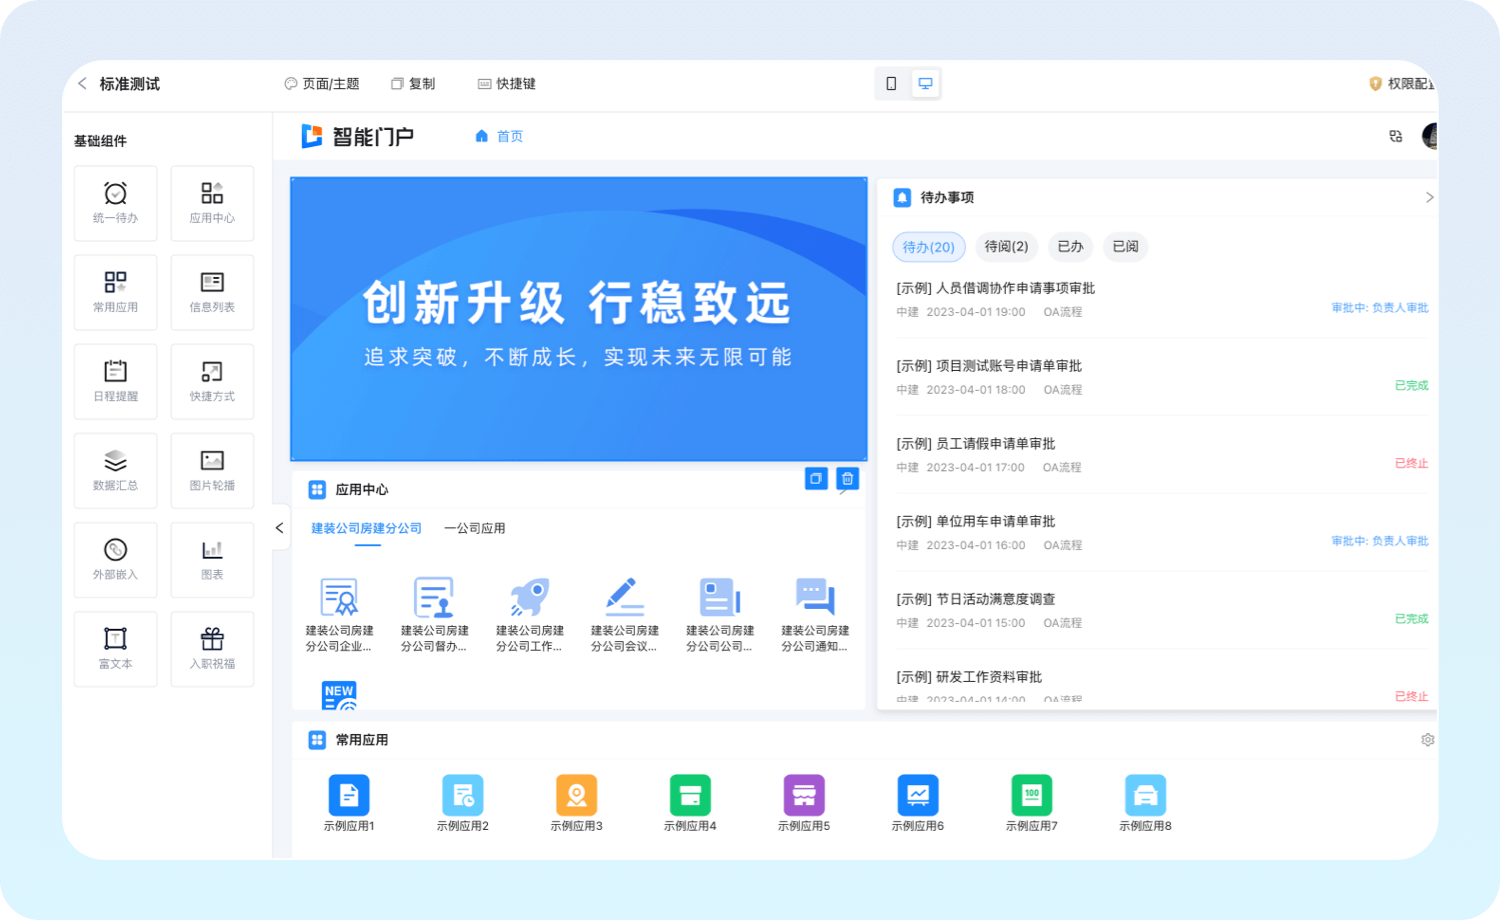Image resolution: width=1500 pixels, height=920 pixels.
Task: Add the 入职祝福 gift component
Action: click(x=212, y=648)
